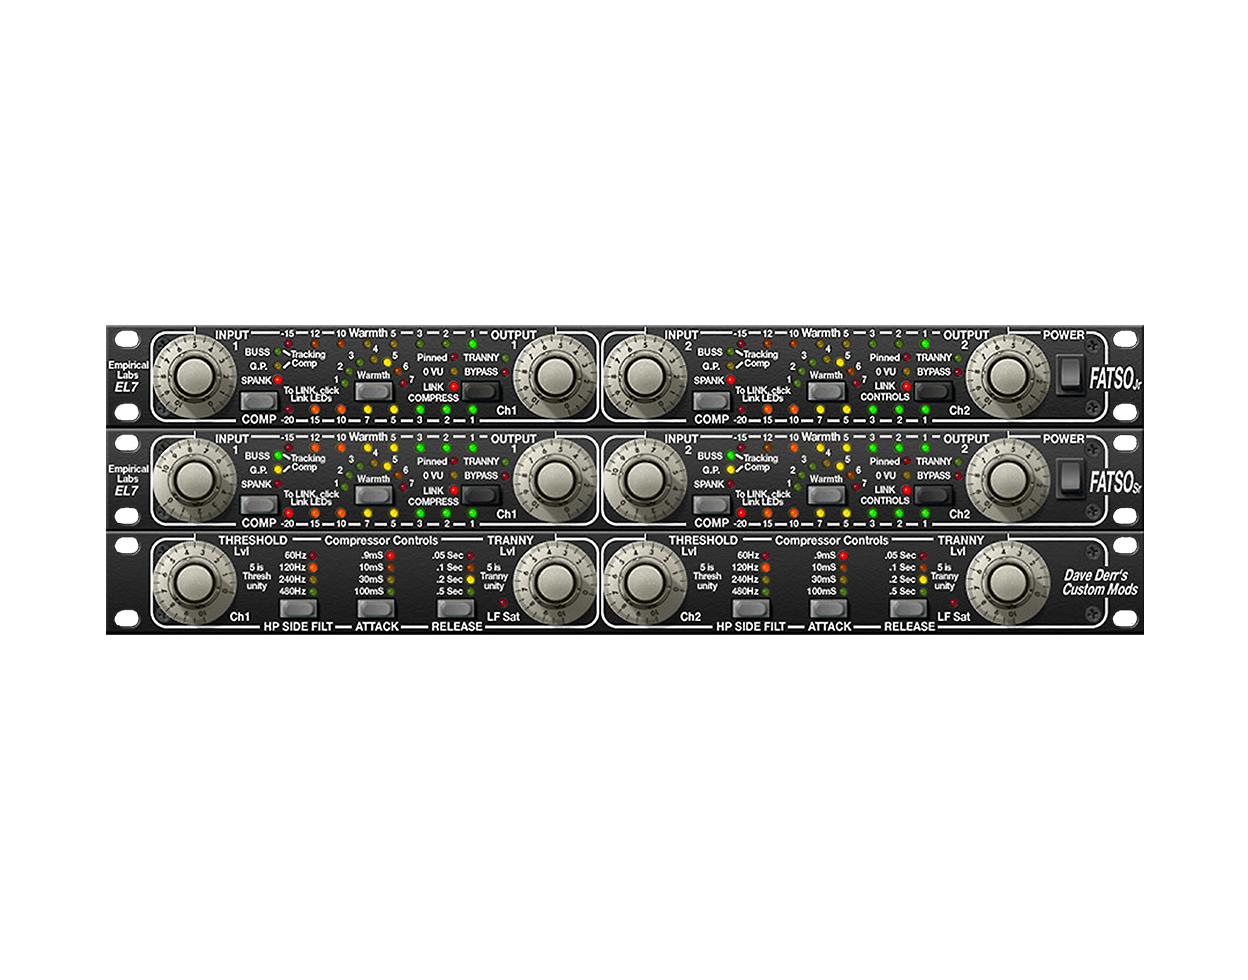Adjust the OUTPUT 1 knob on FATSO Sr
The image size is (1248, 980).
(x=554, y=480)
